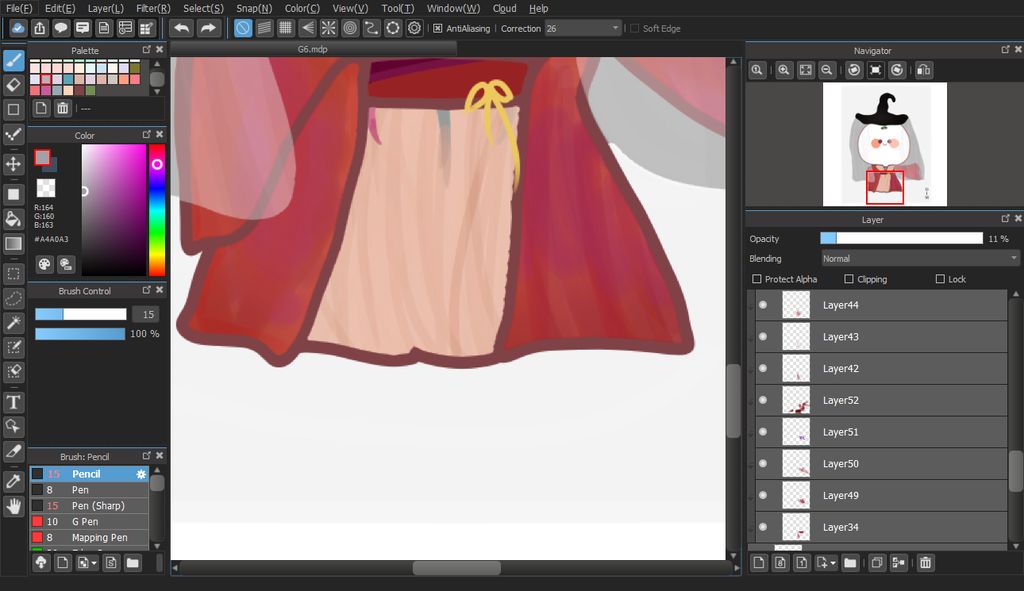Expand the Correction value dropdown
This screenshot has width=1024, height=591.
pos(615,28)
